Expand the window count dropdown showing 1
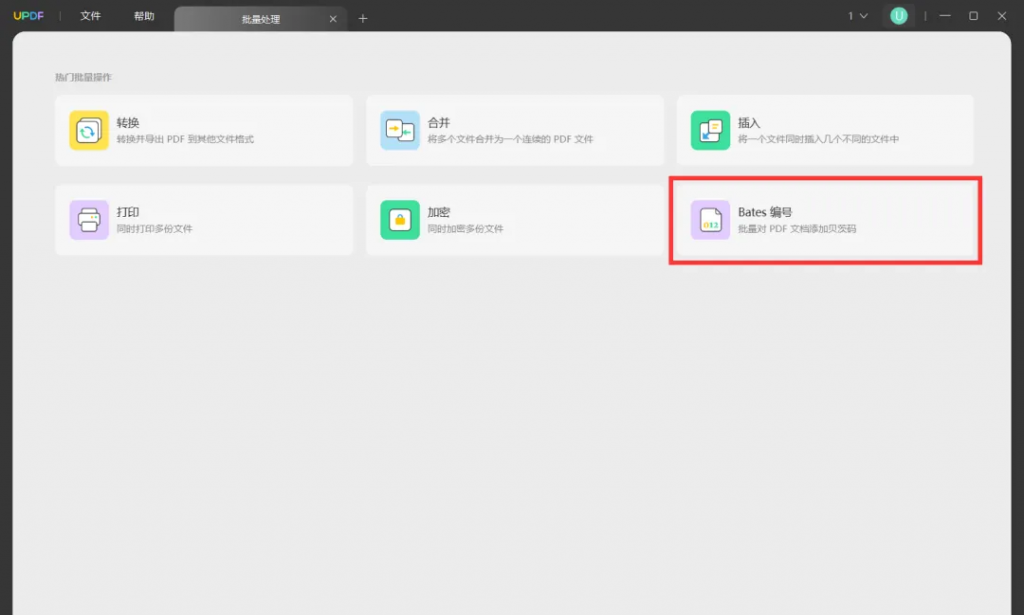 858,16
